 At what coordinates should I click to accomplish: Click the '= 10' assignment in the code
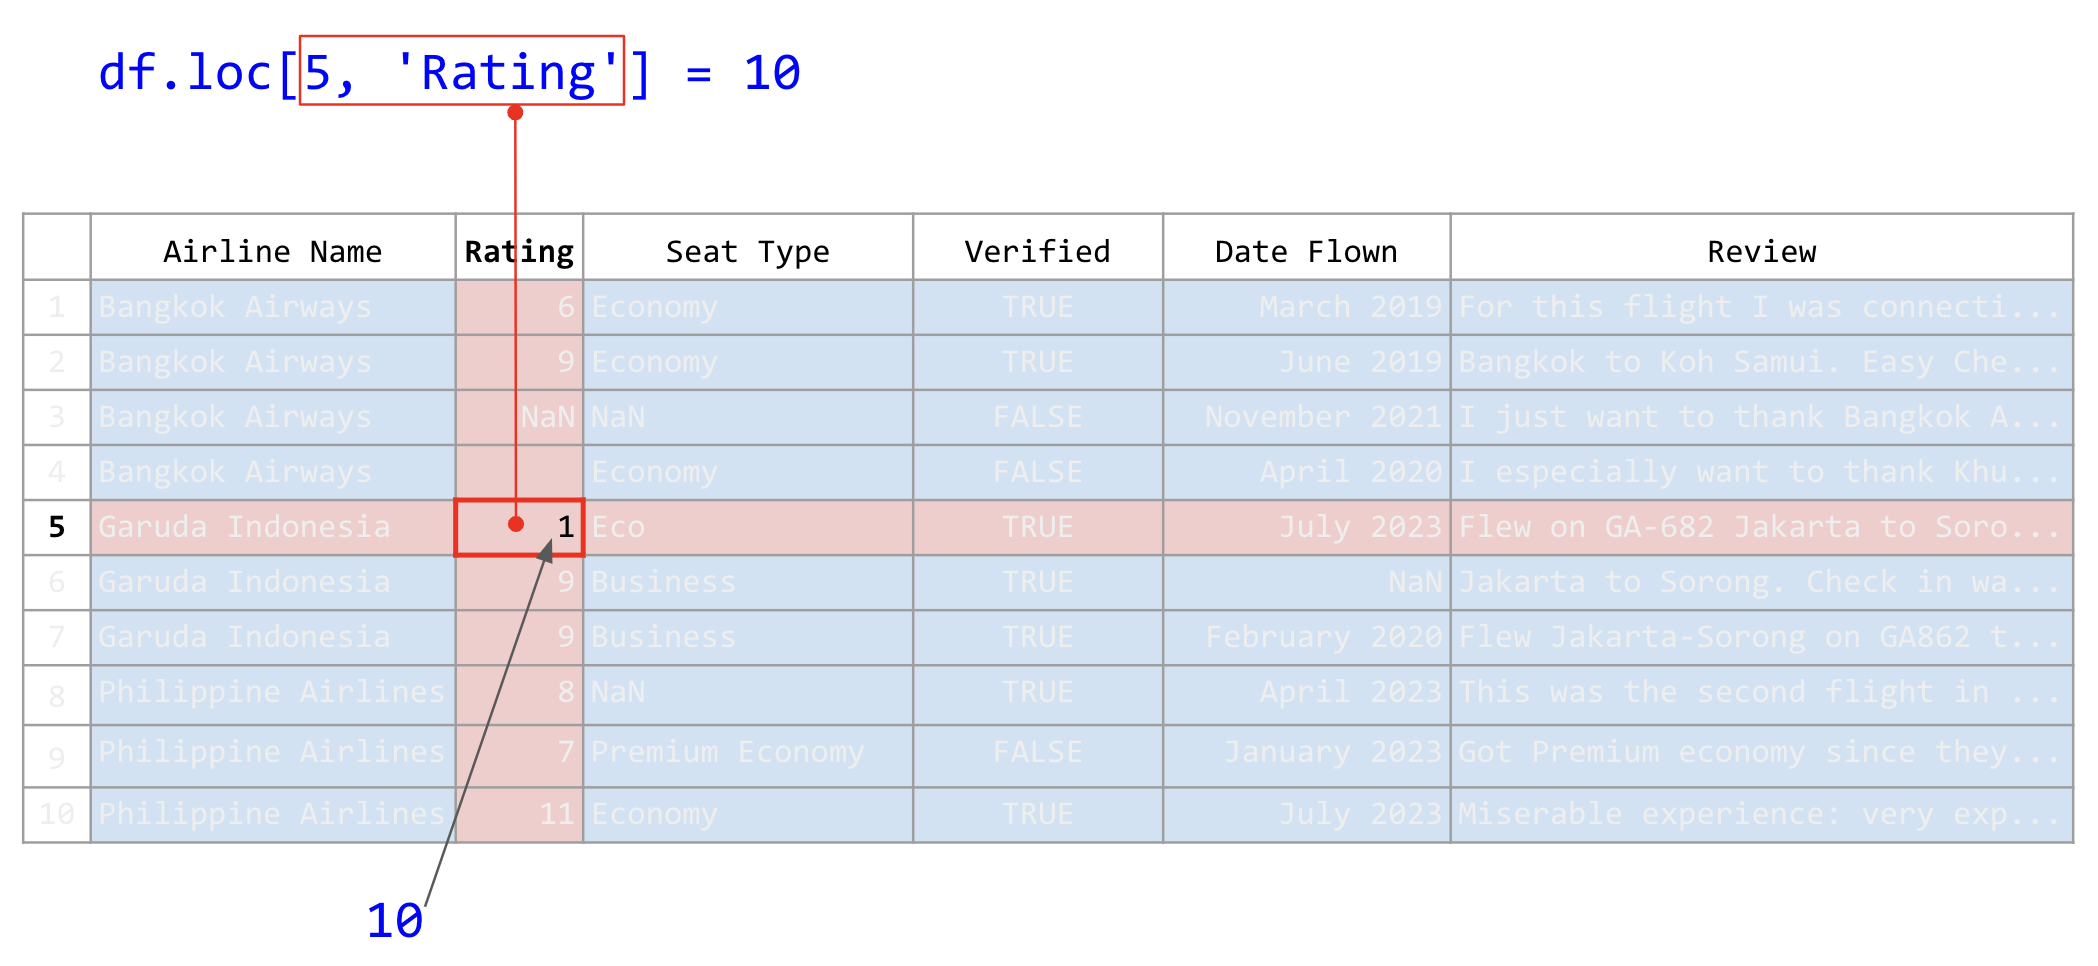click(743, 72)
